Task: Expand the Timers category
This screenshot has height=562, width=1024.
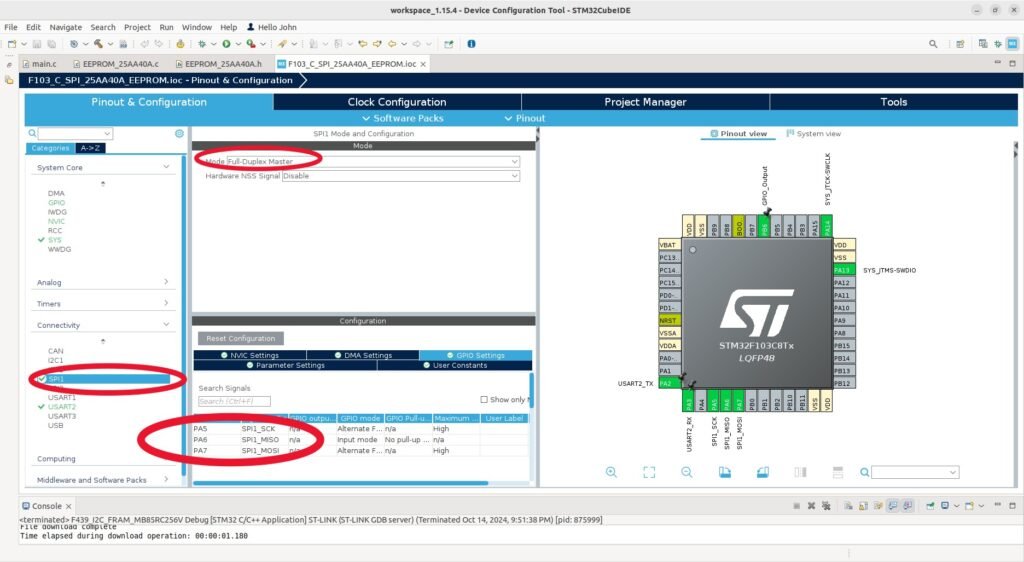Action: click(166, 303)
